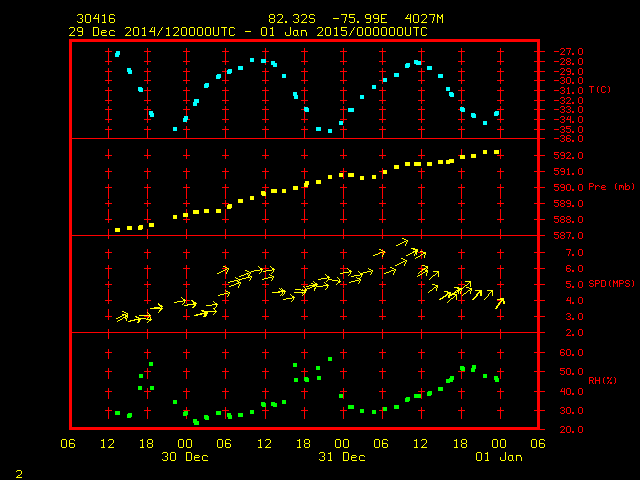Select the -35.0 temperature tick label
Viewport: 640px width, 480px height.
568,130
